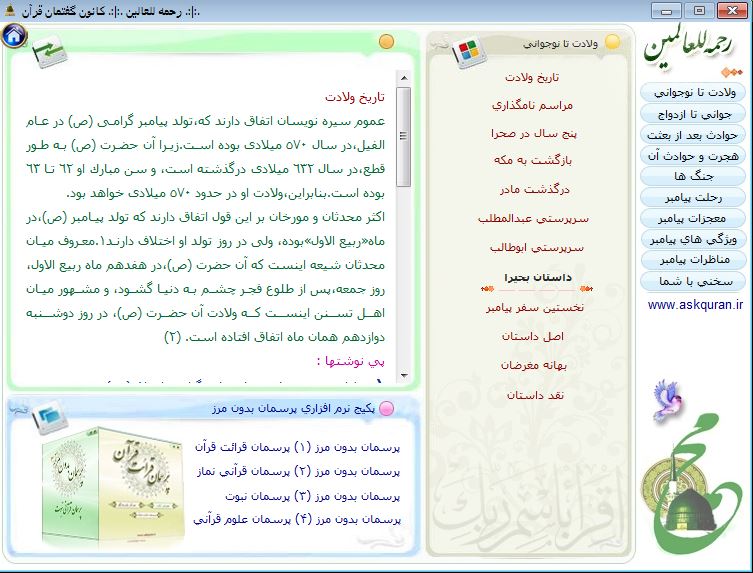Click the application icon in the title bar
Screen dimensions: 753x573
[10, 11]
